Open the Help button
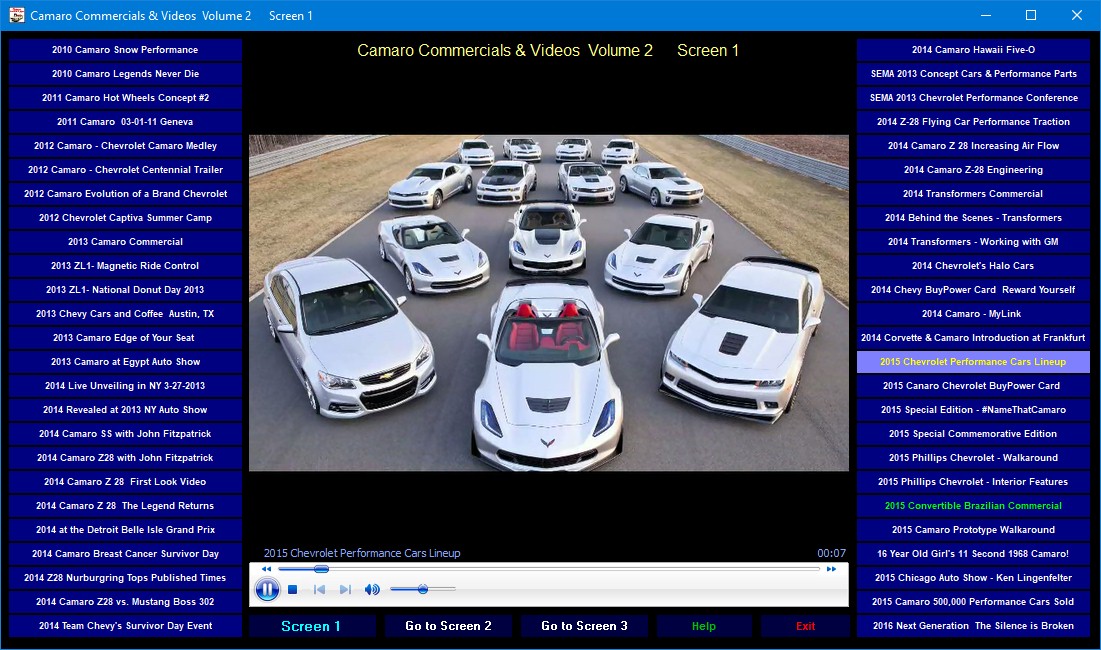The height and width of the screenshot is (650, 1101). pyautogui.click(x=704, y=626)
